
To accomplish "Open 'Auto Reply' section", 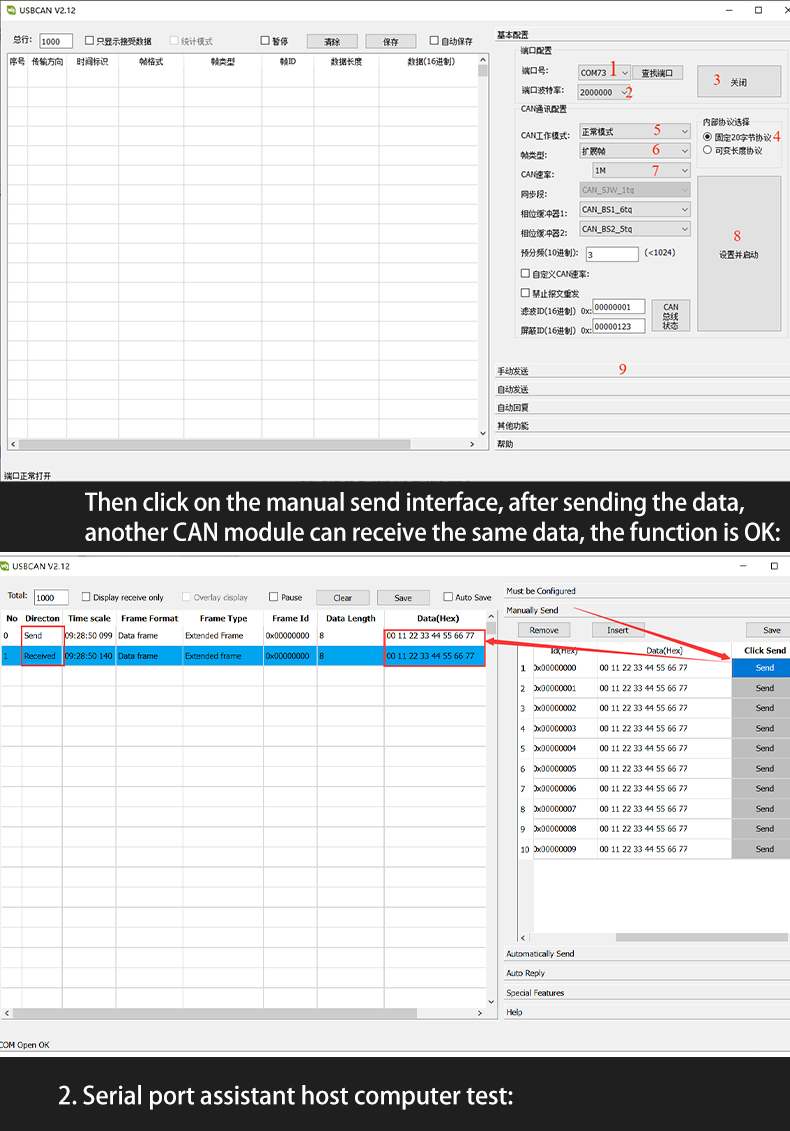I will coord(646,973).
